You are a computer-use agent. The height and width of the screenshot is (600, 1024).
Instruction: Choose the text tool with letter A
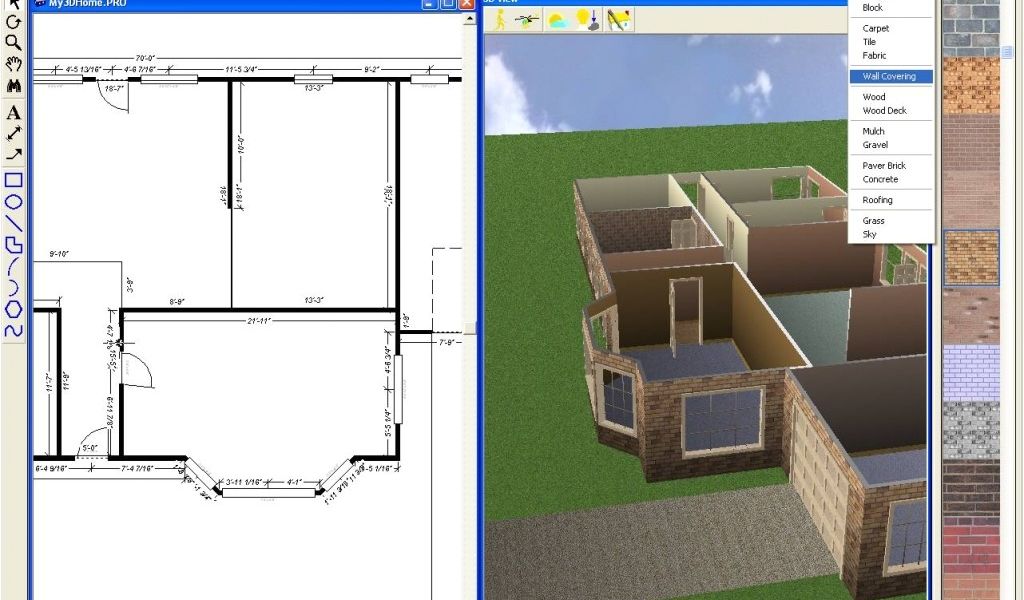[x=14, y=113]
